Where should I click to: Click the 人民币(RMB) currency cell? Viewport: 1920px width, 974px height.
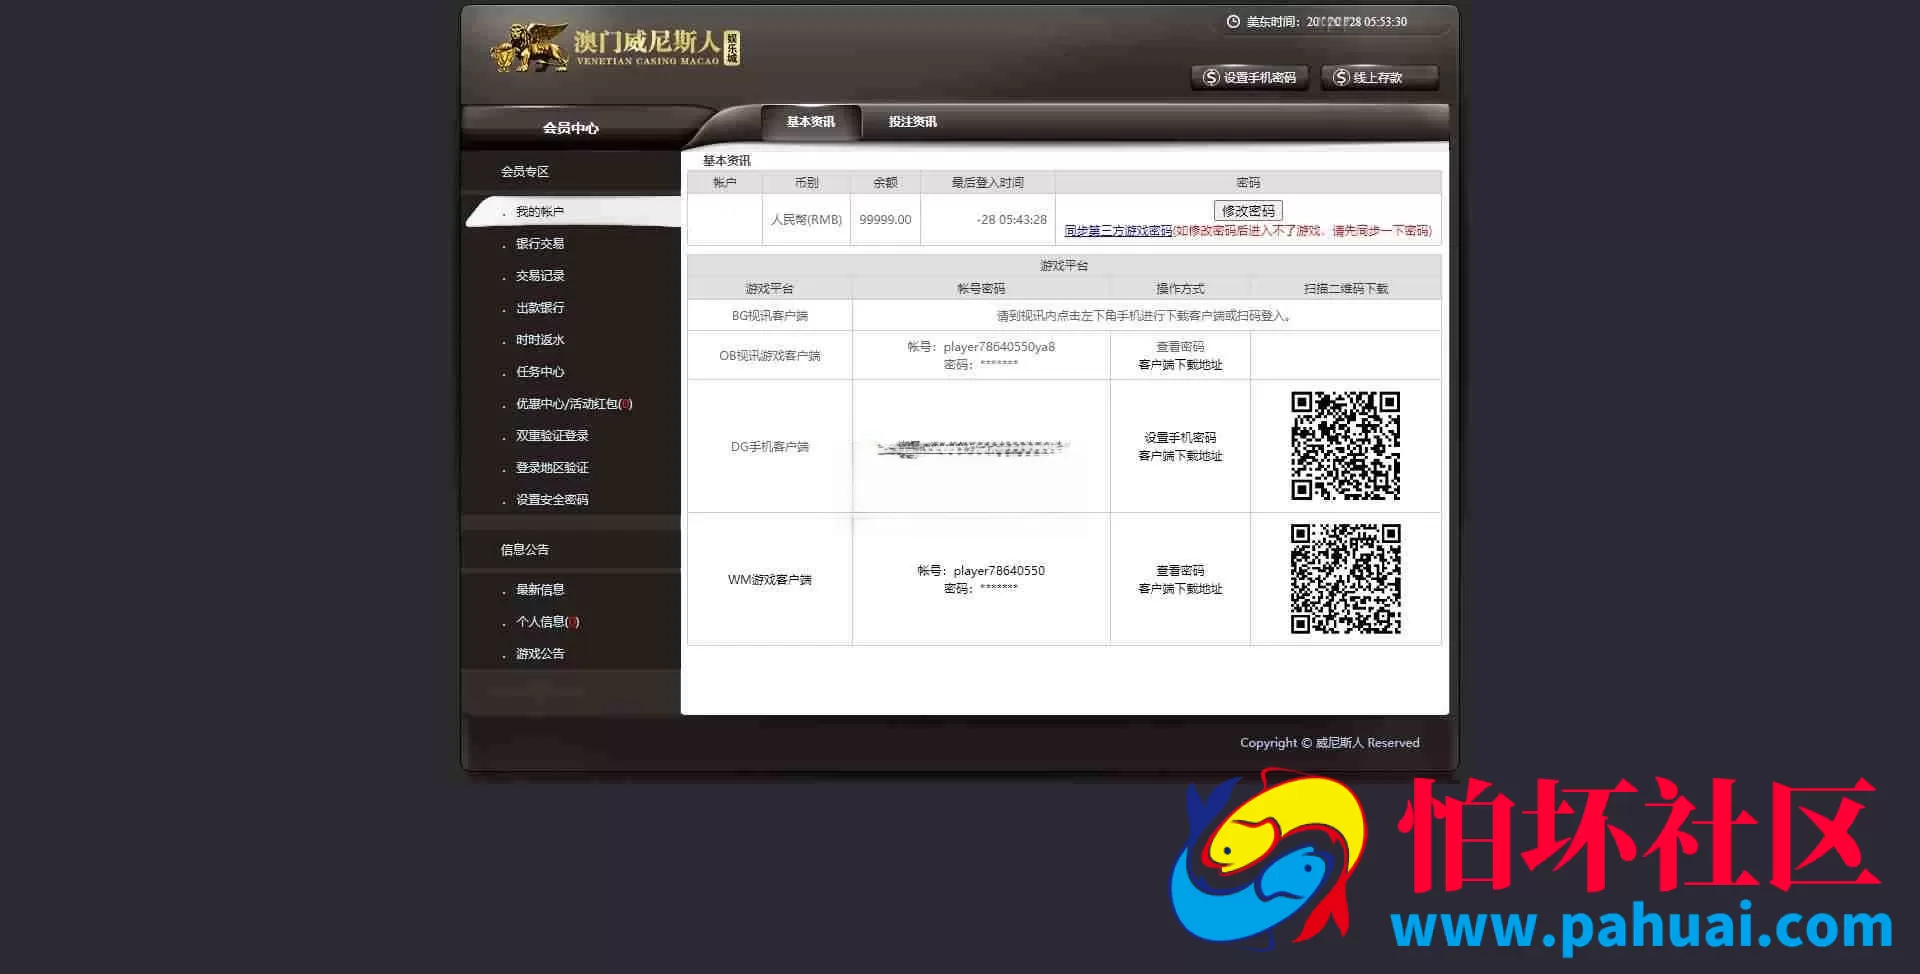806,220
